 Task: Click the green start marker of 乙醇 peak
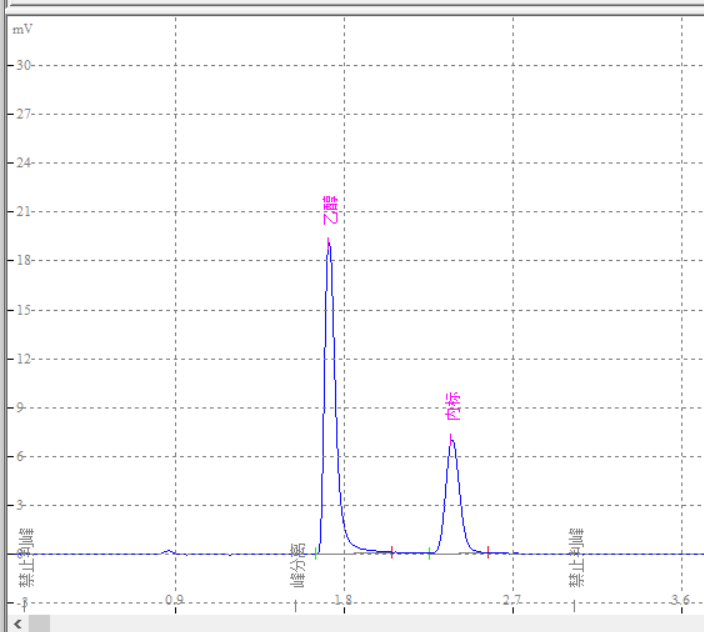coord(317,552)
